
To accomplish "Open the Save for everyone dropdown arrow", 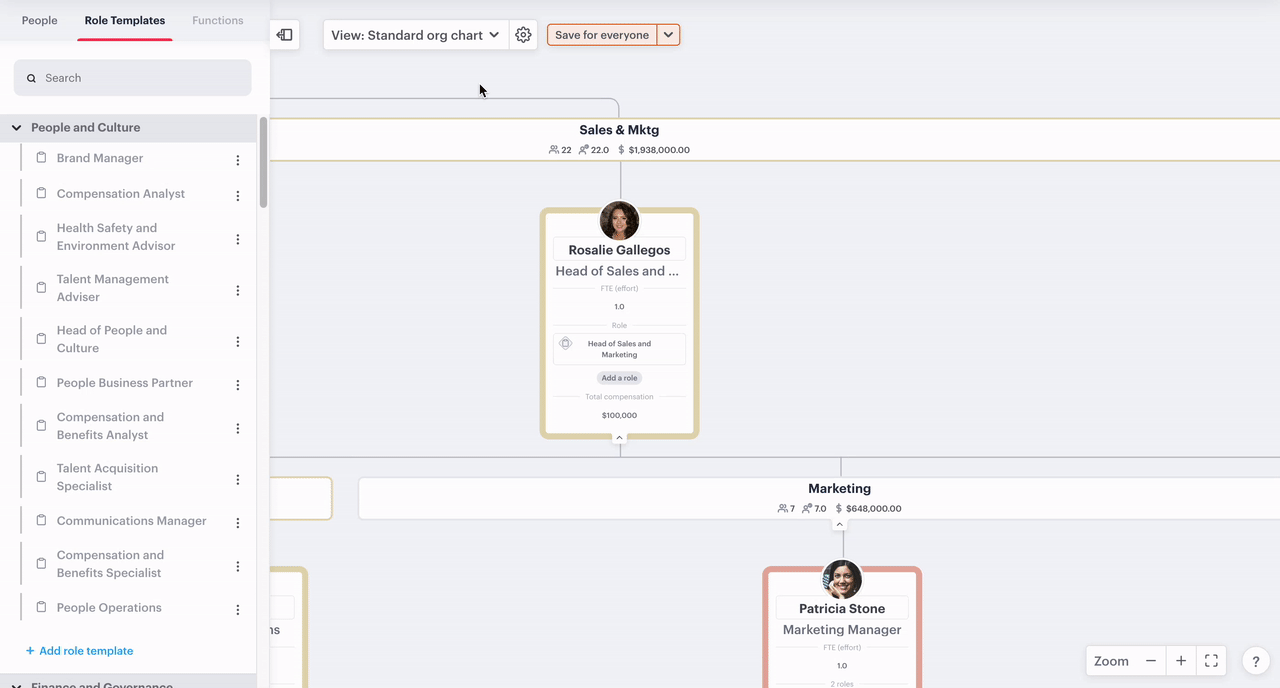I will (669, 35).
